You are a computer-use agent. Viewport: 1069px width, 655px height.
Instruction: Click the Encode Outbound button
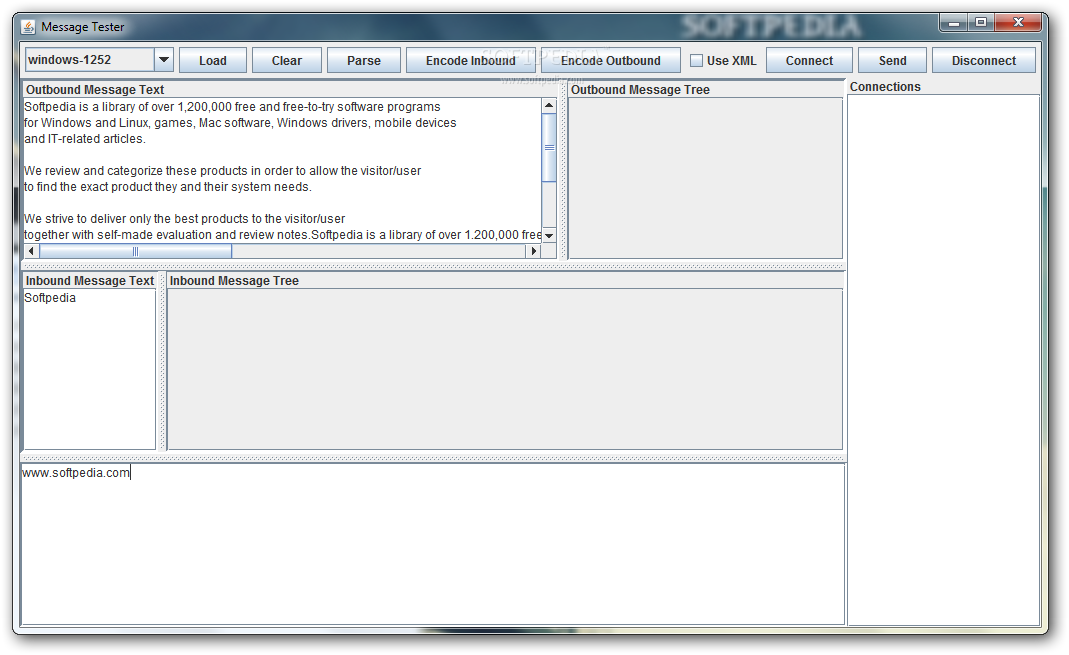(x=610, y=61)
